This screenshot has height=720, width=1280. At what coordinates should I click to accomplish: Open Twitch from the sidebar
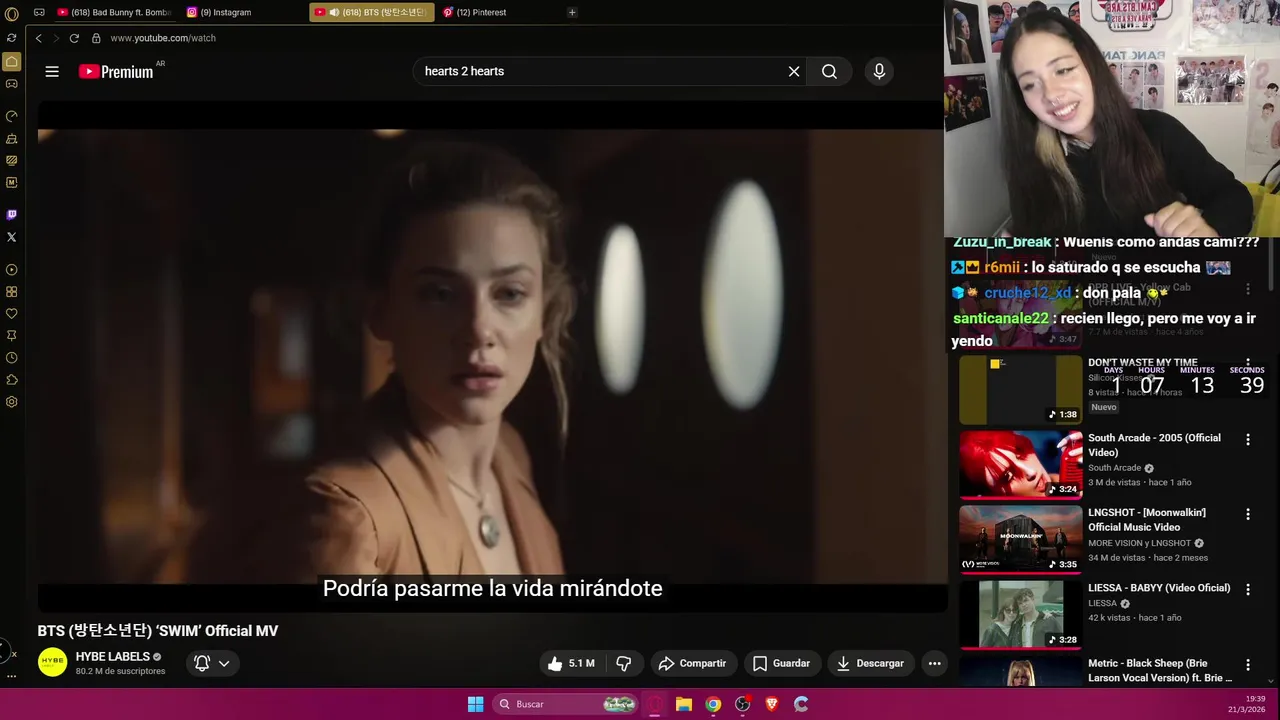coord(11,214)
